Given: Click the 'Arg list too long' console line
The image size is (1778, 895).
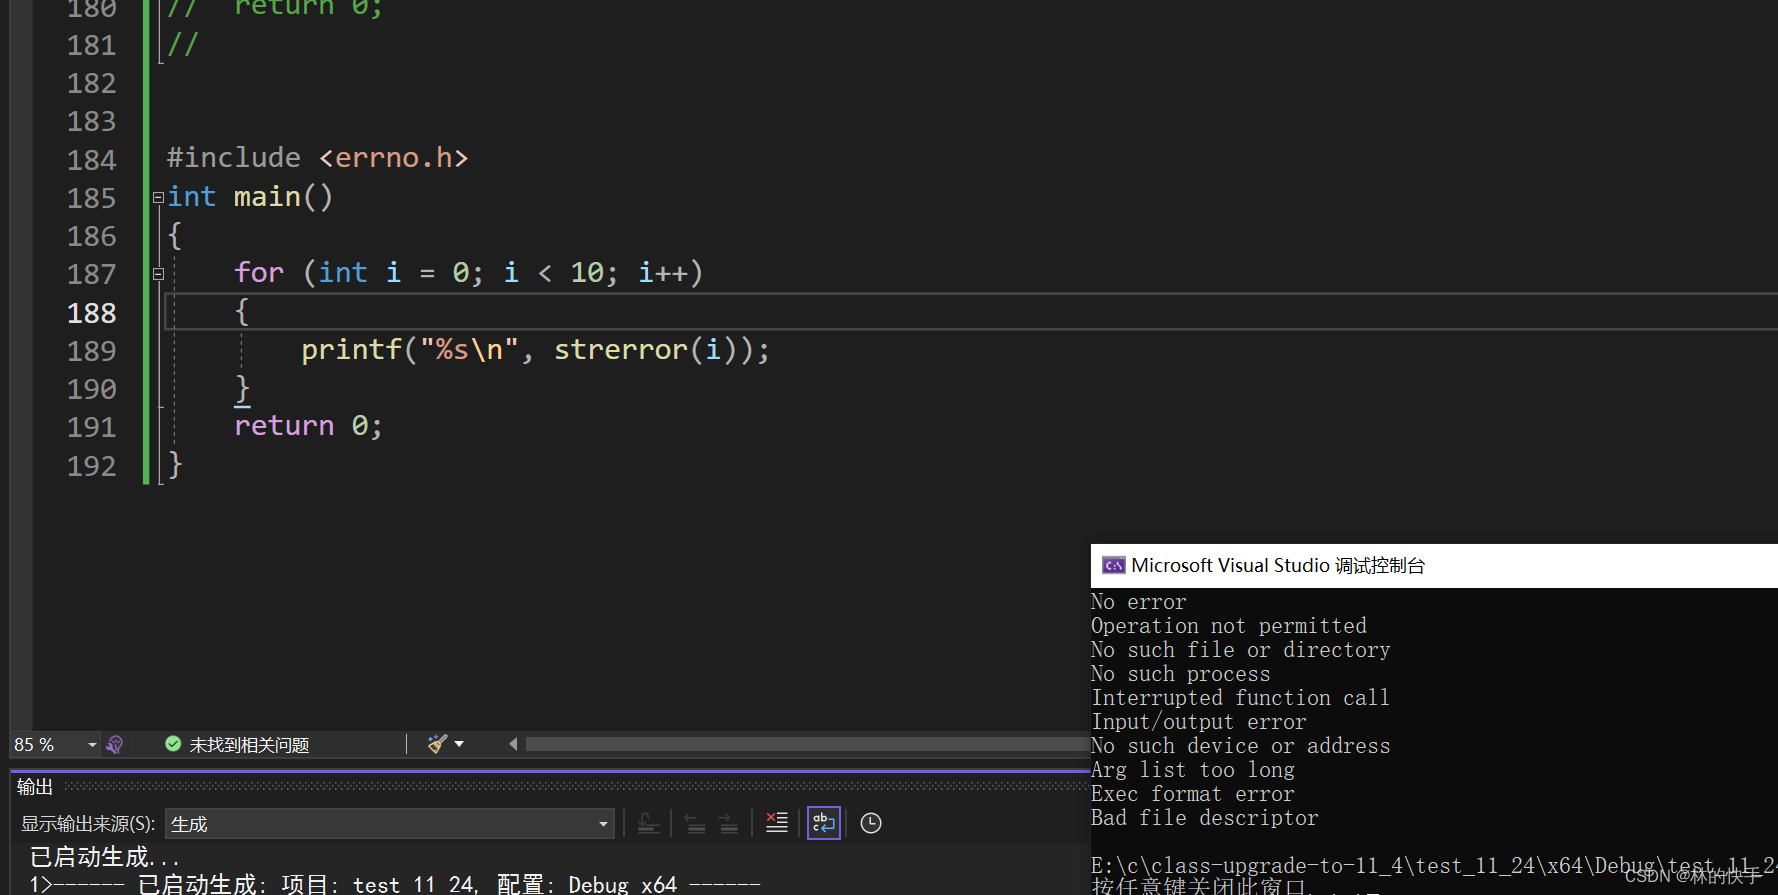Looking at the screenshot, I should click(1192, 770).
